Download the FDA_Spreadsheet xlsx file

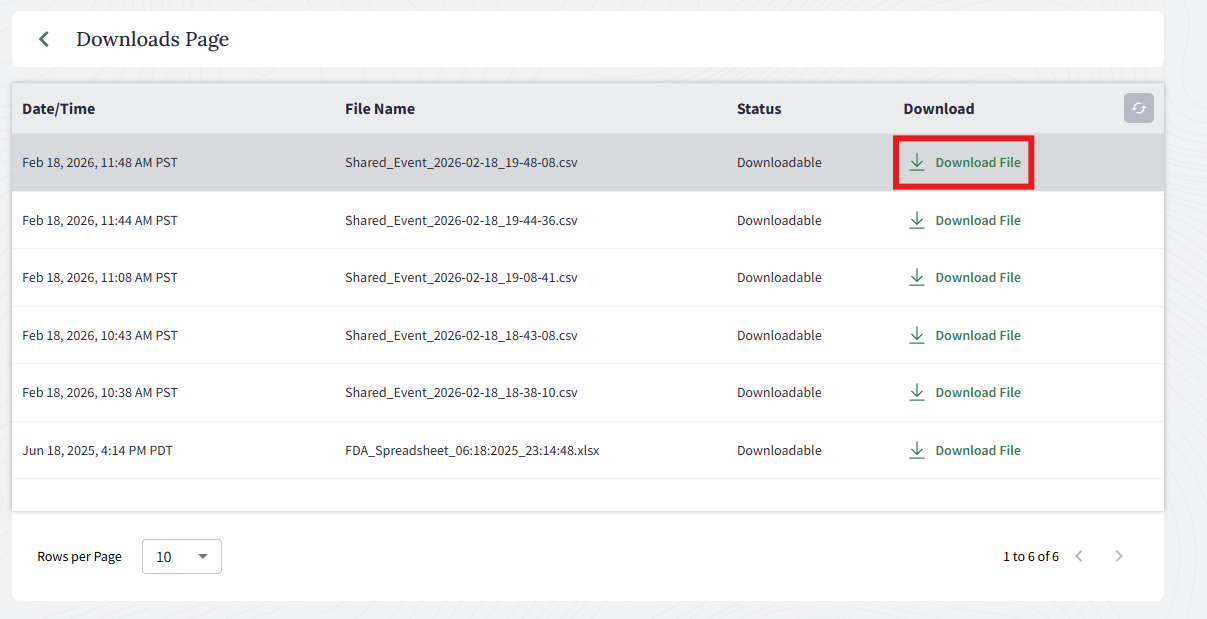(964, 451)
